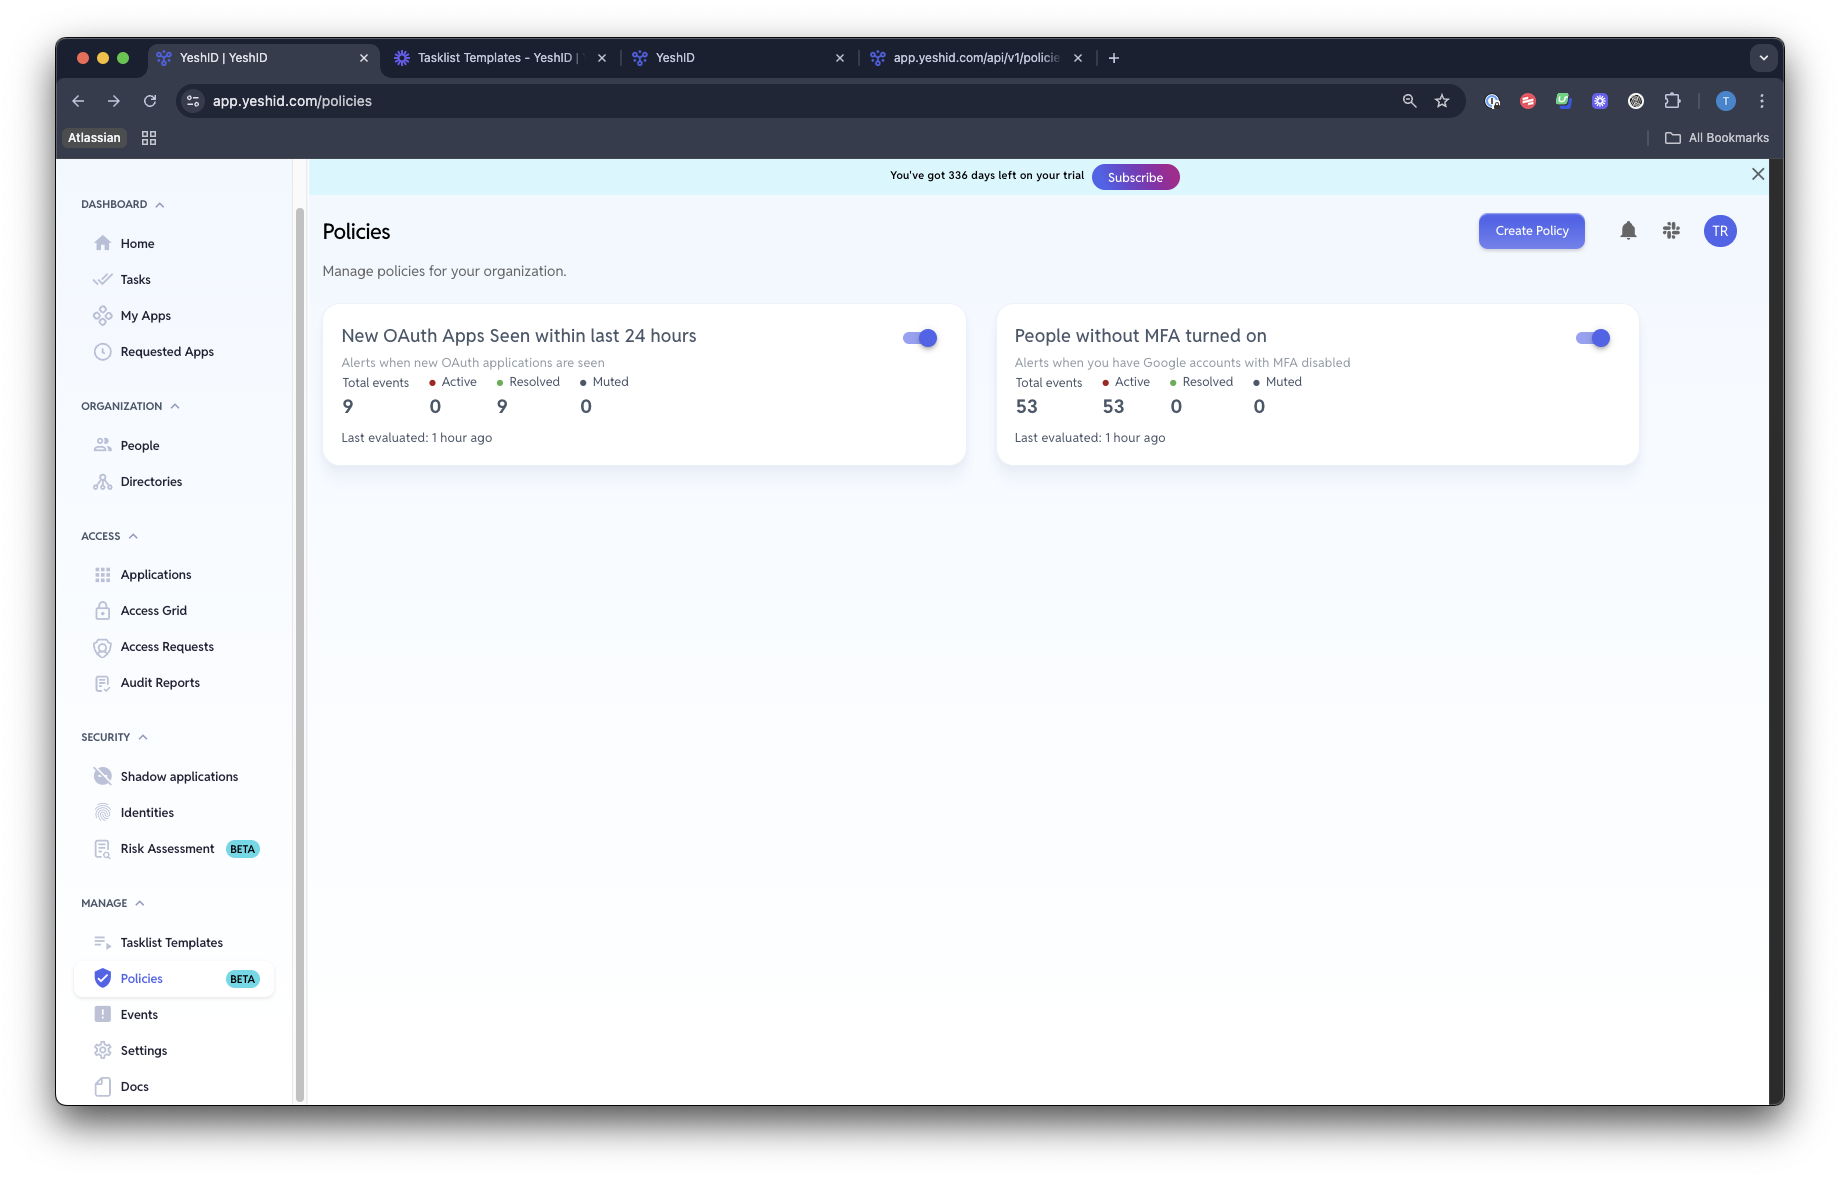Open Identities fingerprint icon in sidebar
Viewport: 1840px width, 1179px height.
(102, 812)
